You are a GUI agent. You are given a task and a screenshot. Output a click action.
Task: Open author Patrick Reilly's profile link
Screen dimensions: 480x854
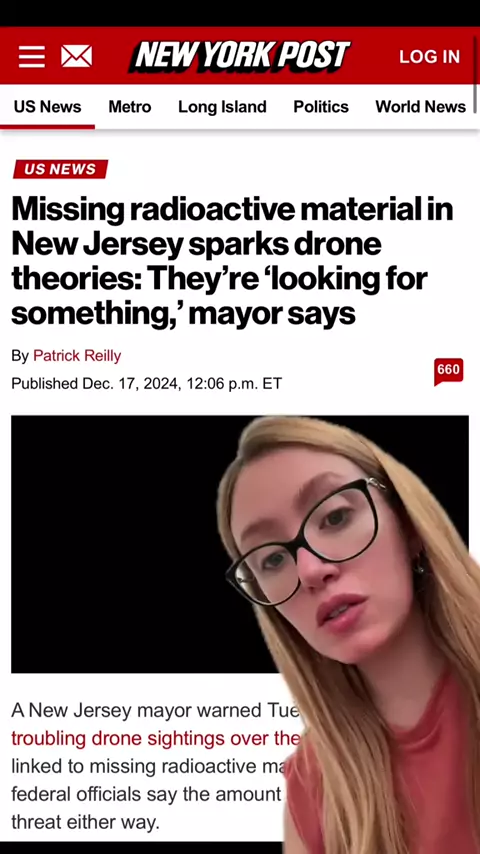pos(77,356)
